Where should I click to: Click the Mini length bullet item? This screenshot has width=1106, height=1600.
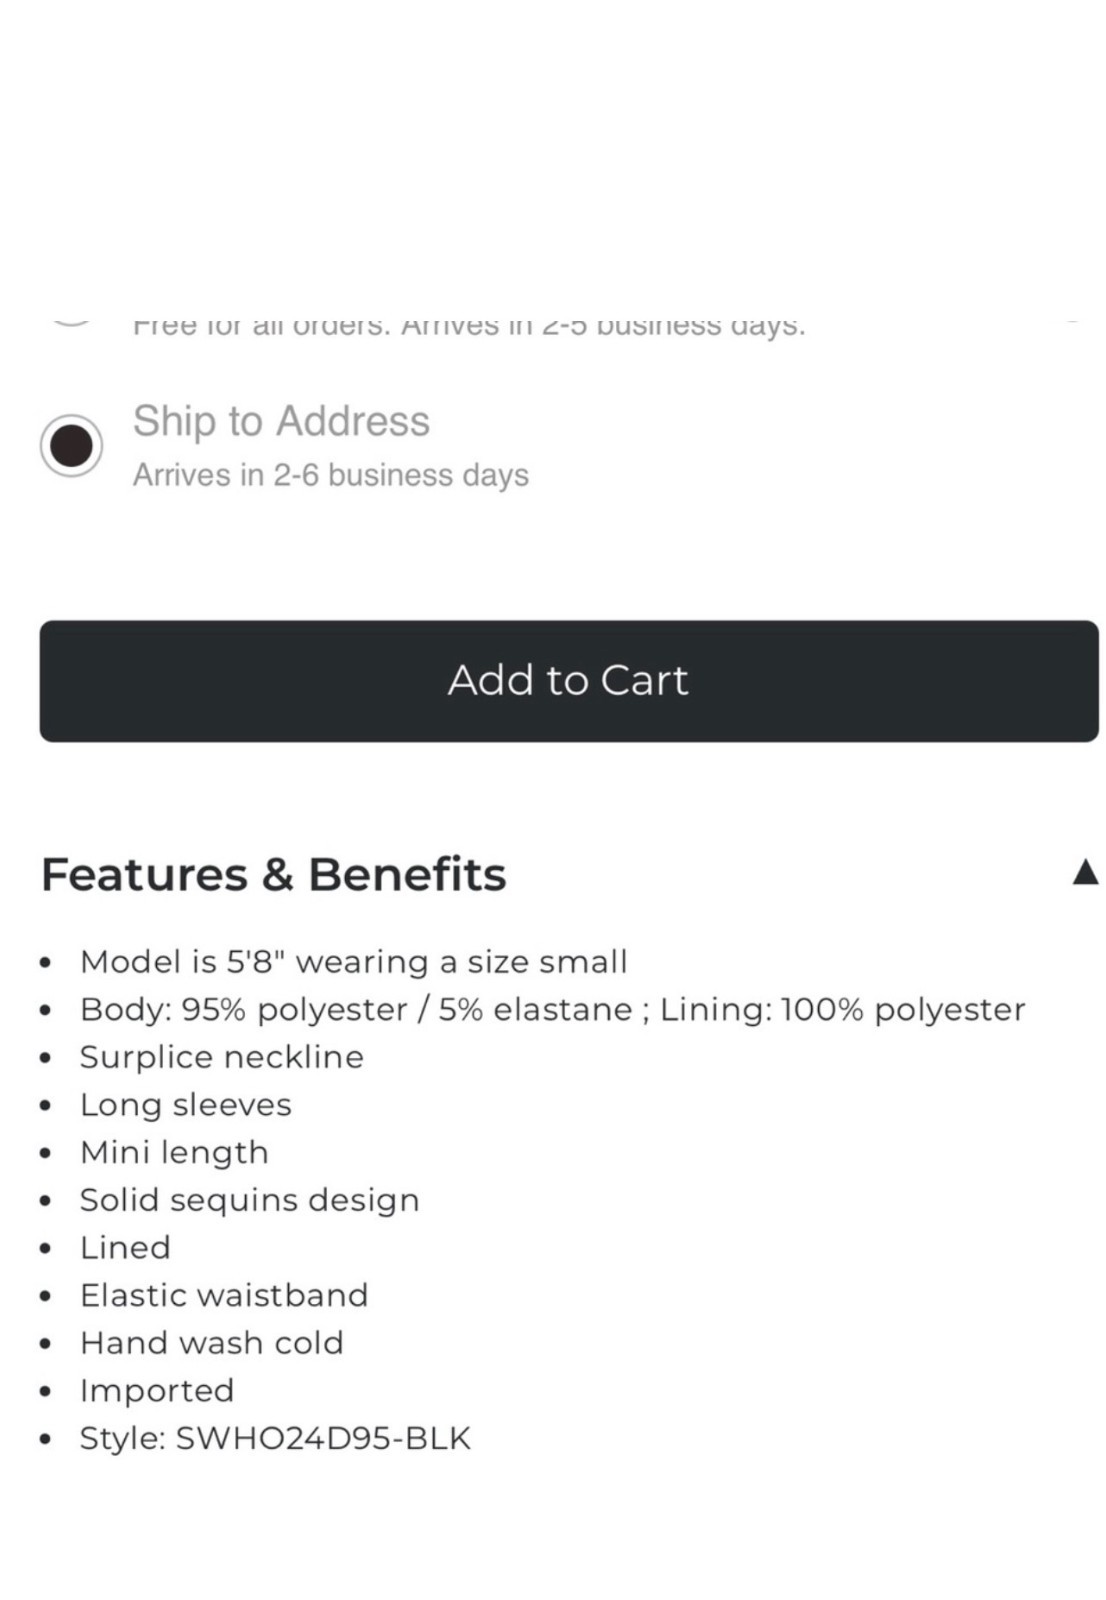(174, 1153)
